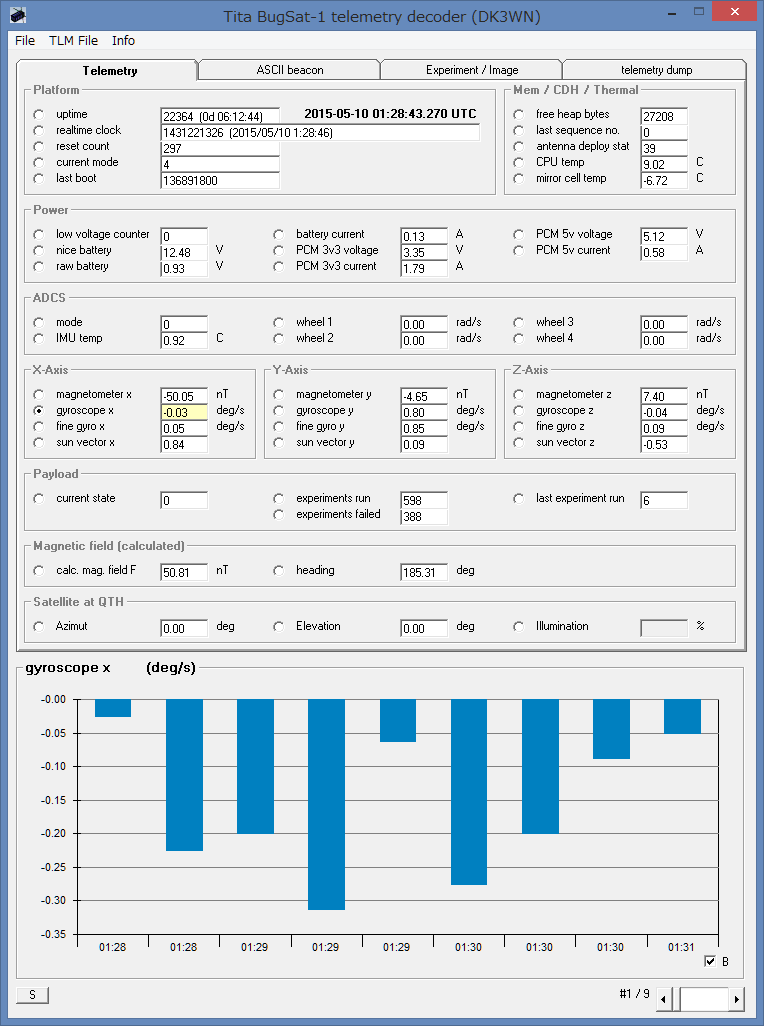The height and width of the screenshot is (1026, 764).
Task: Select the IMU temp radio button
Action: [x=39, y=338]
